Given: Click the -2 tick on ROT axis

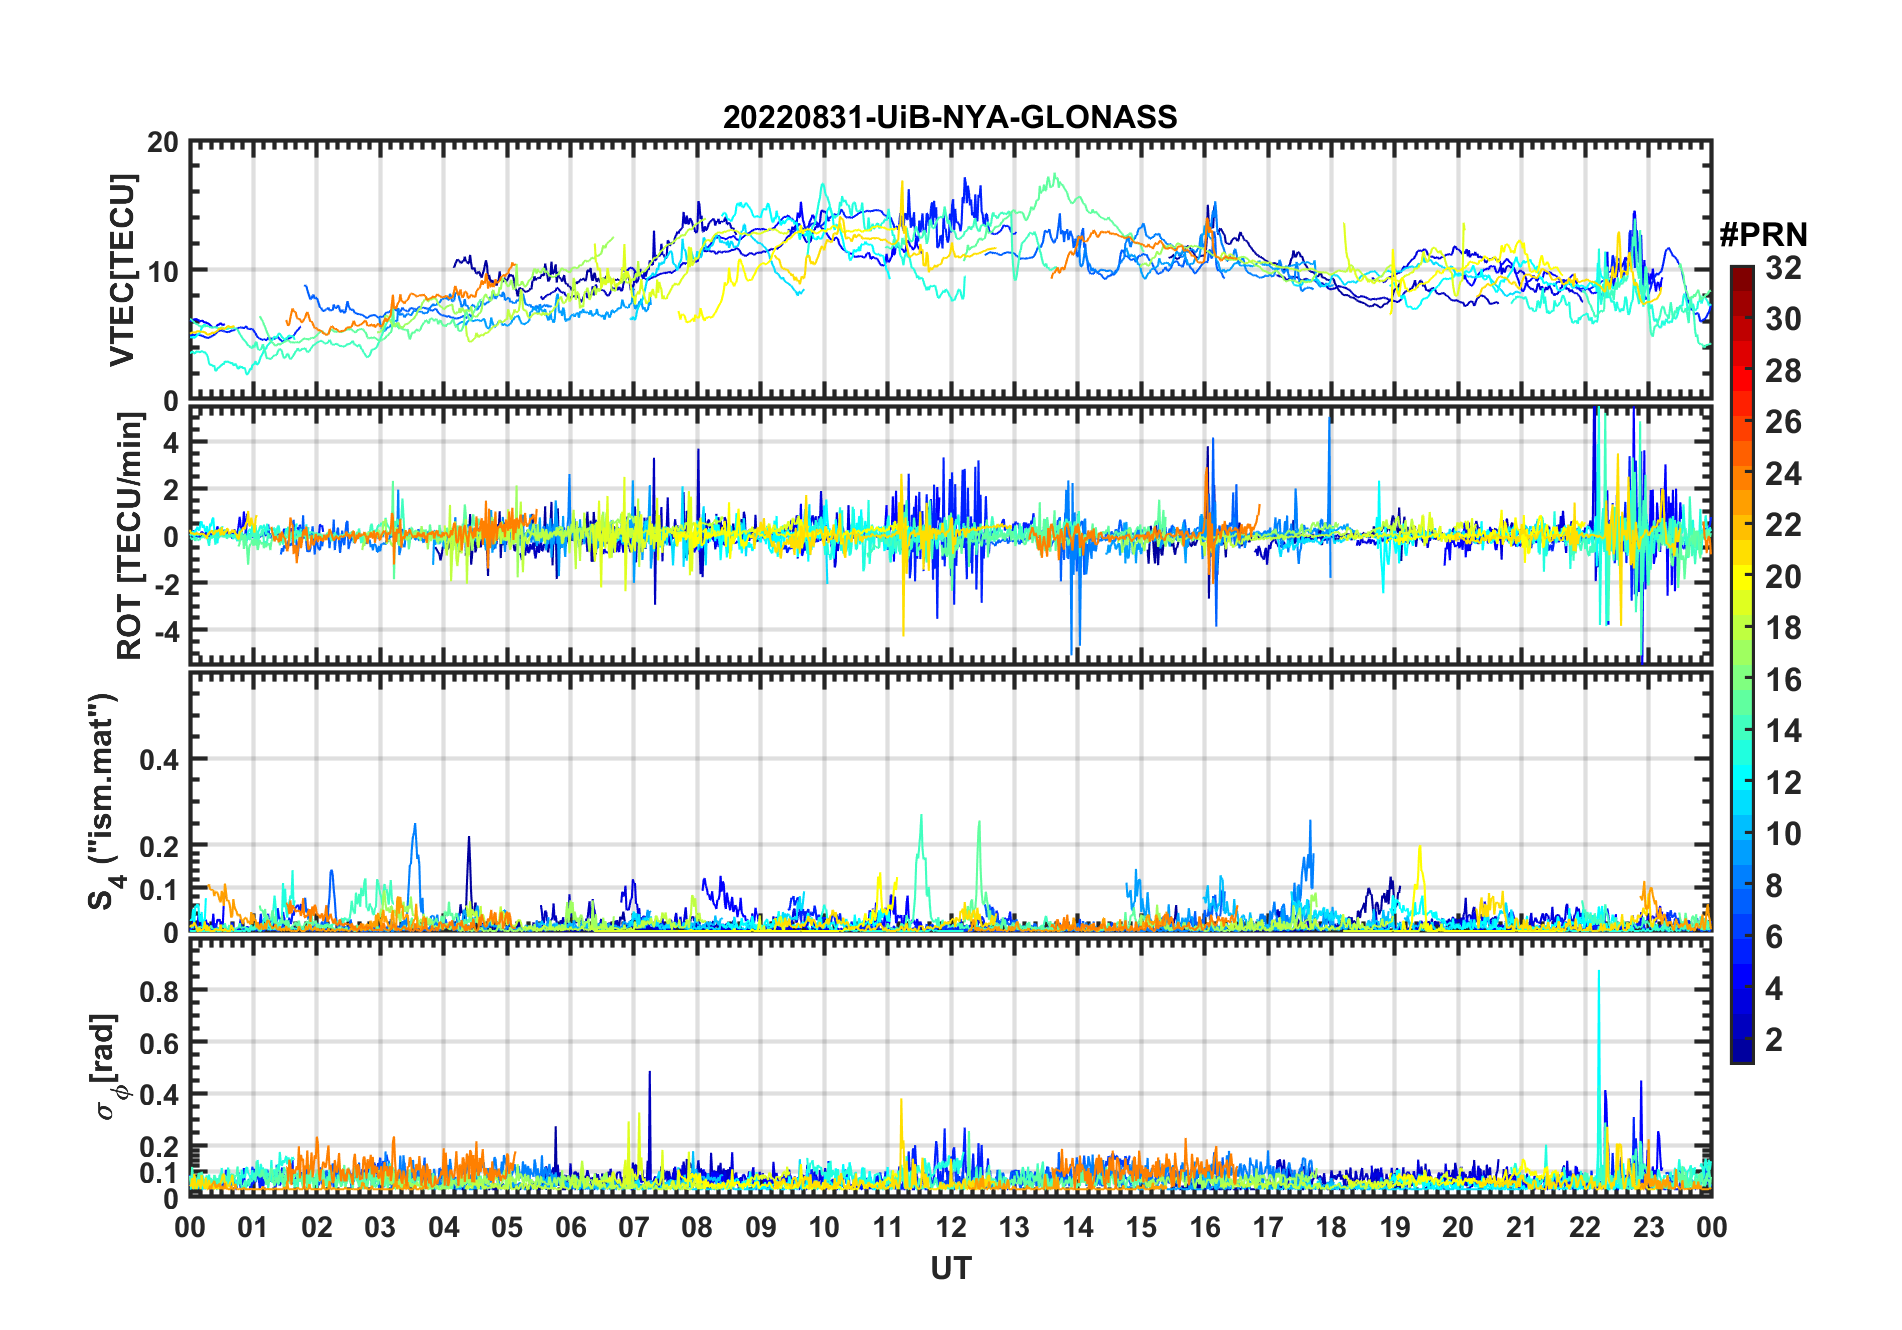Looking at the screenshot, I should (165, 583).
